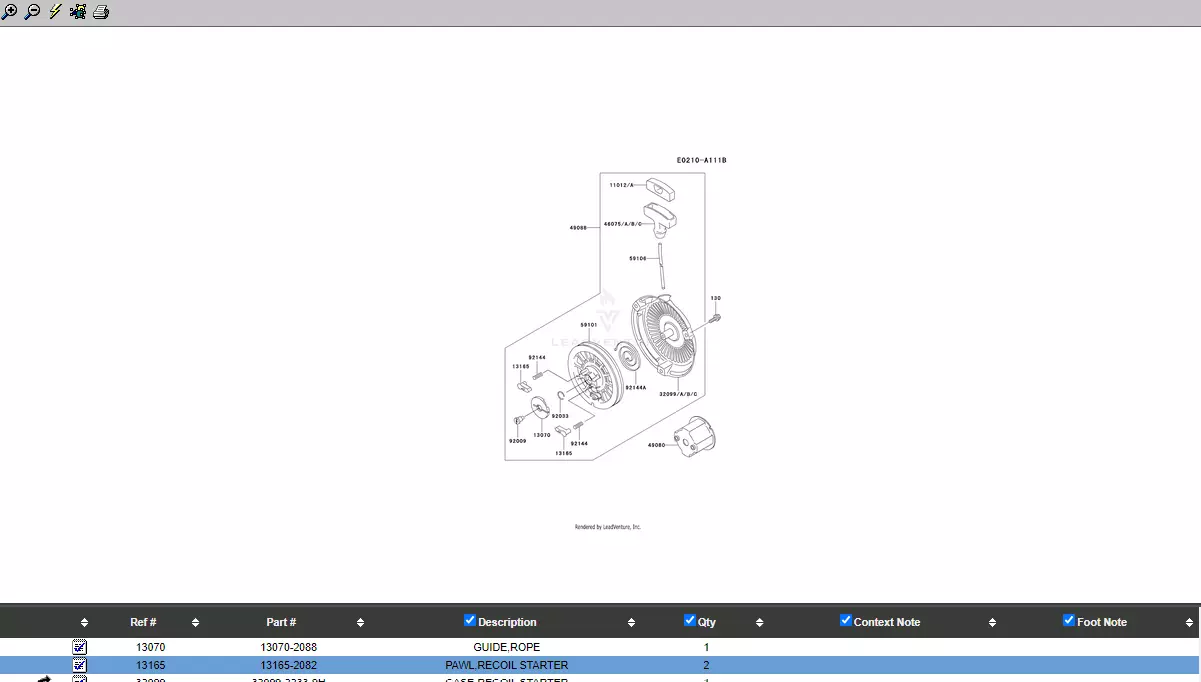This screenshot has height=682, width=1201.
Task: Open part number 13070-2088
Action: click(x=288, y=647)
